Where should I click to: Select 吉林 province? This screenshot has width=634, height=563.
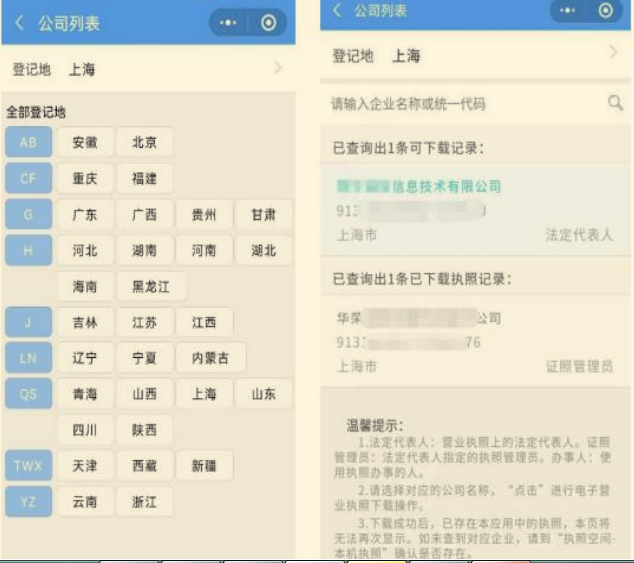85,322
